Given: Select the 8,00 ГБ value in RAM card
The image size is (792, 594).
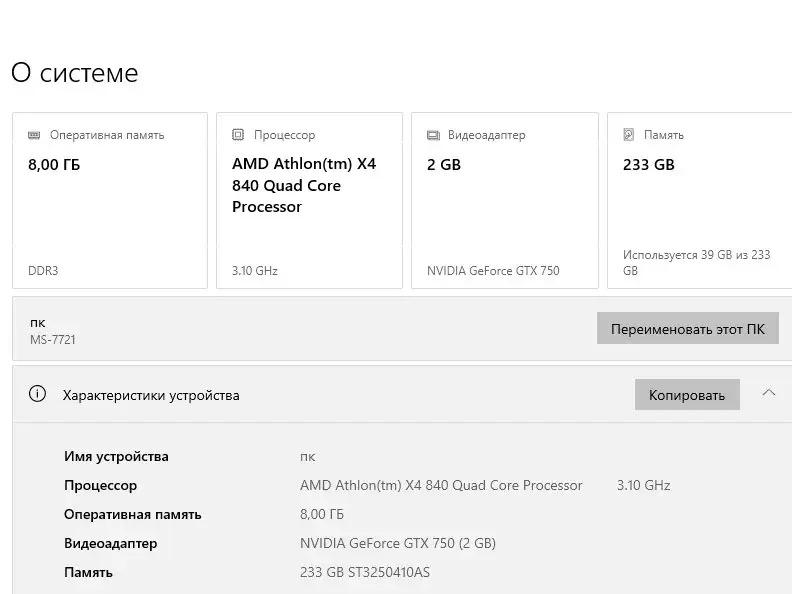Looking at the screenshot, I should pos(54,165).
